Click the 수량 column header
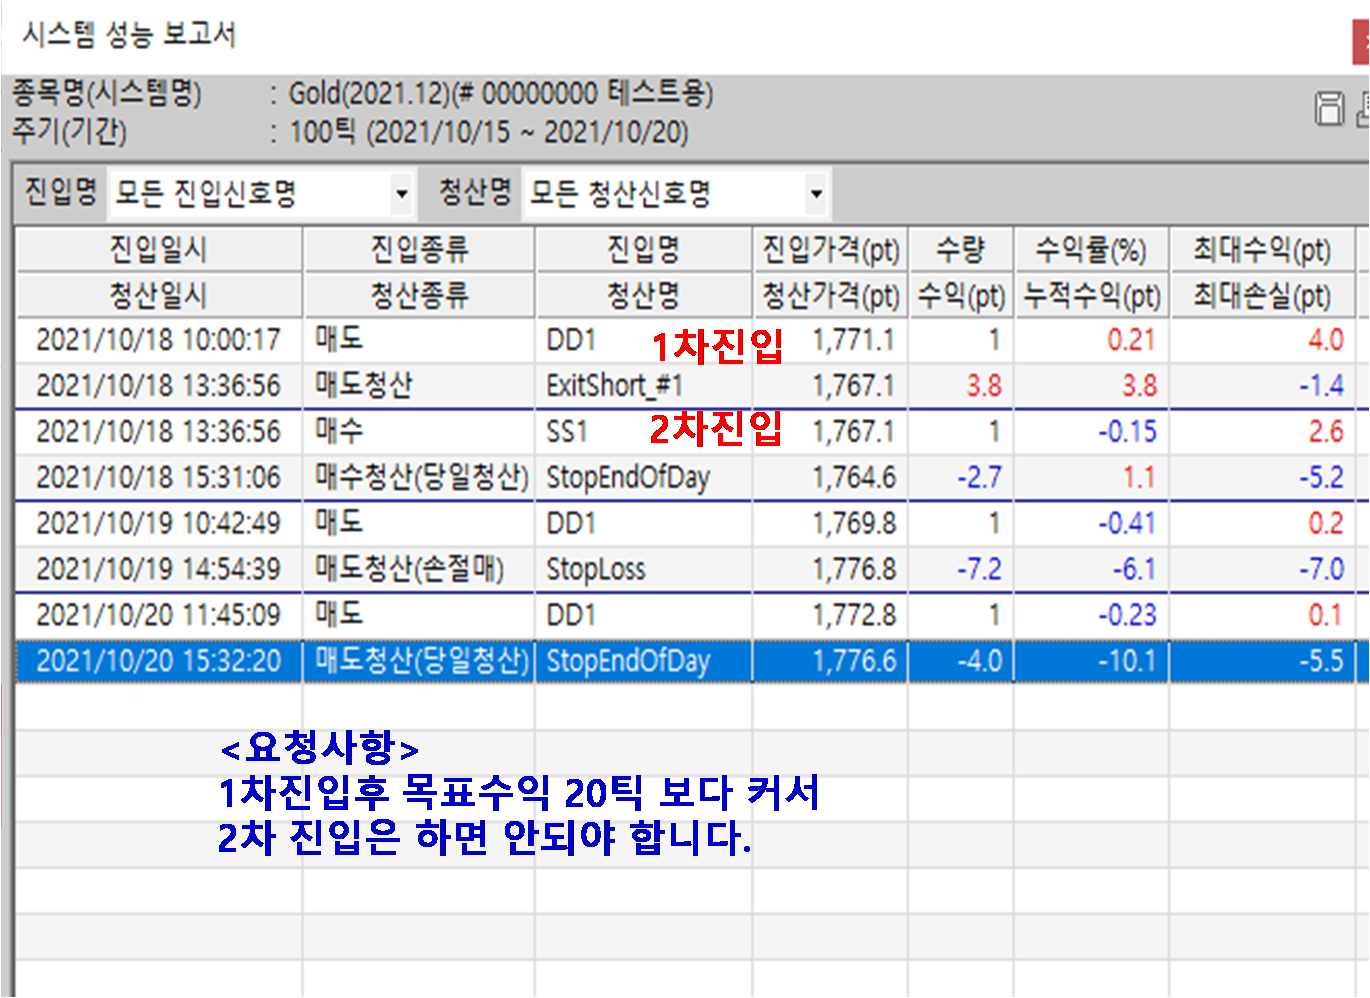 coord(960,250)
